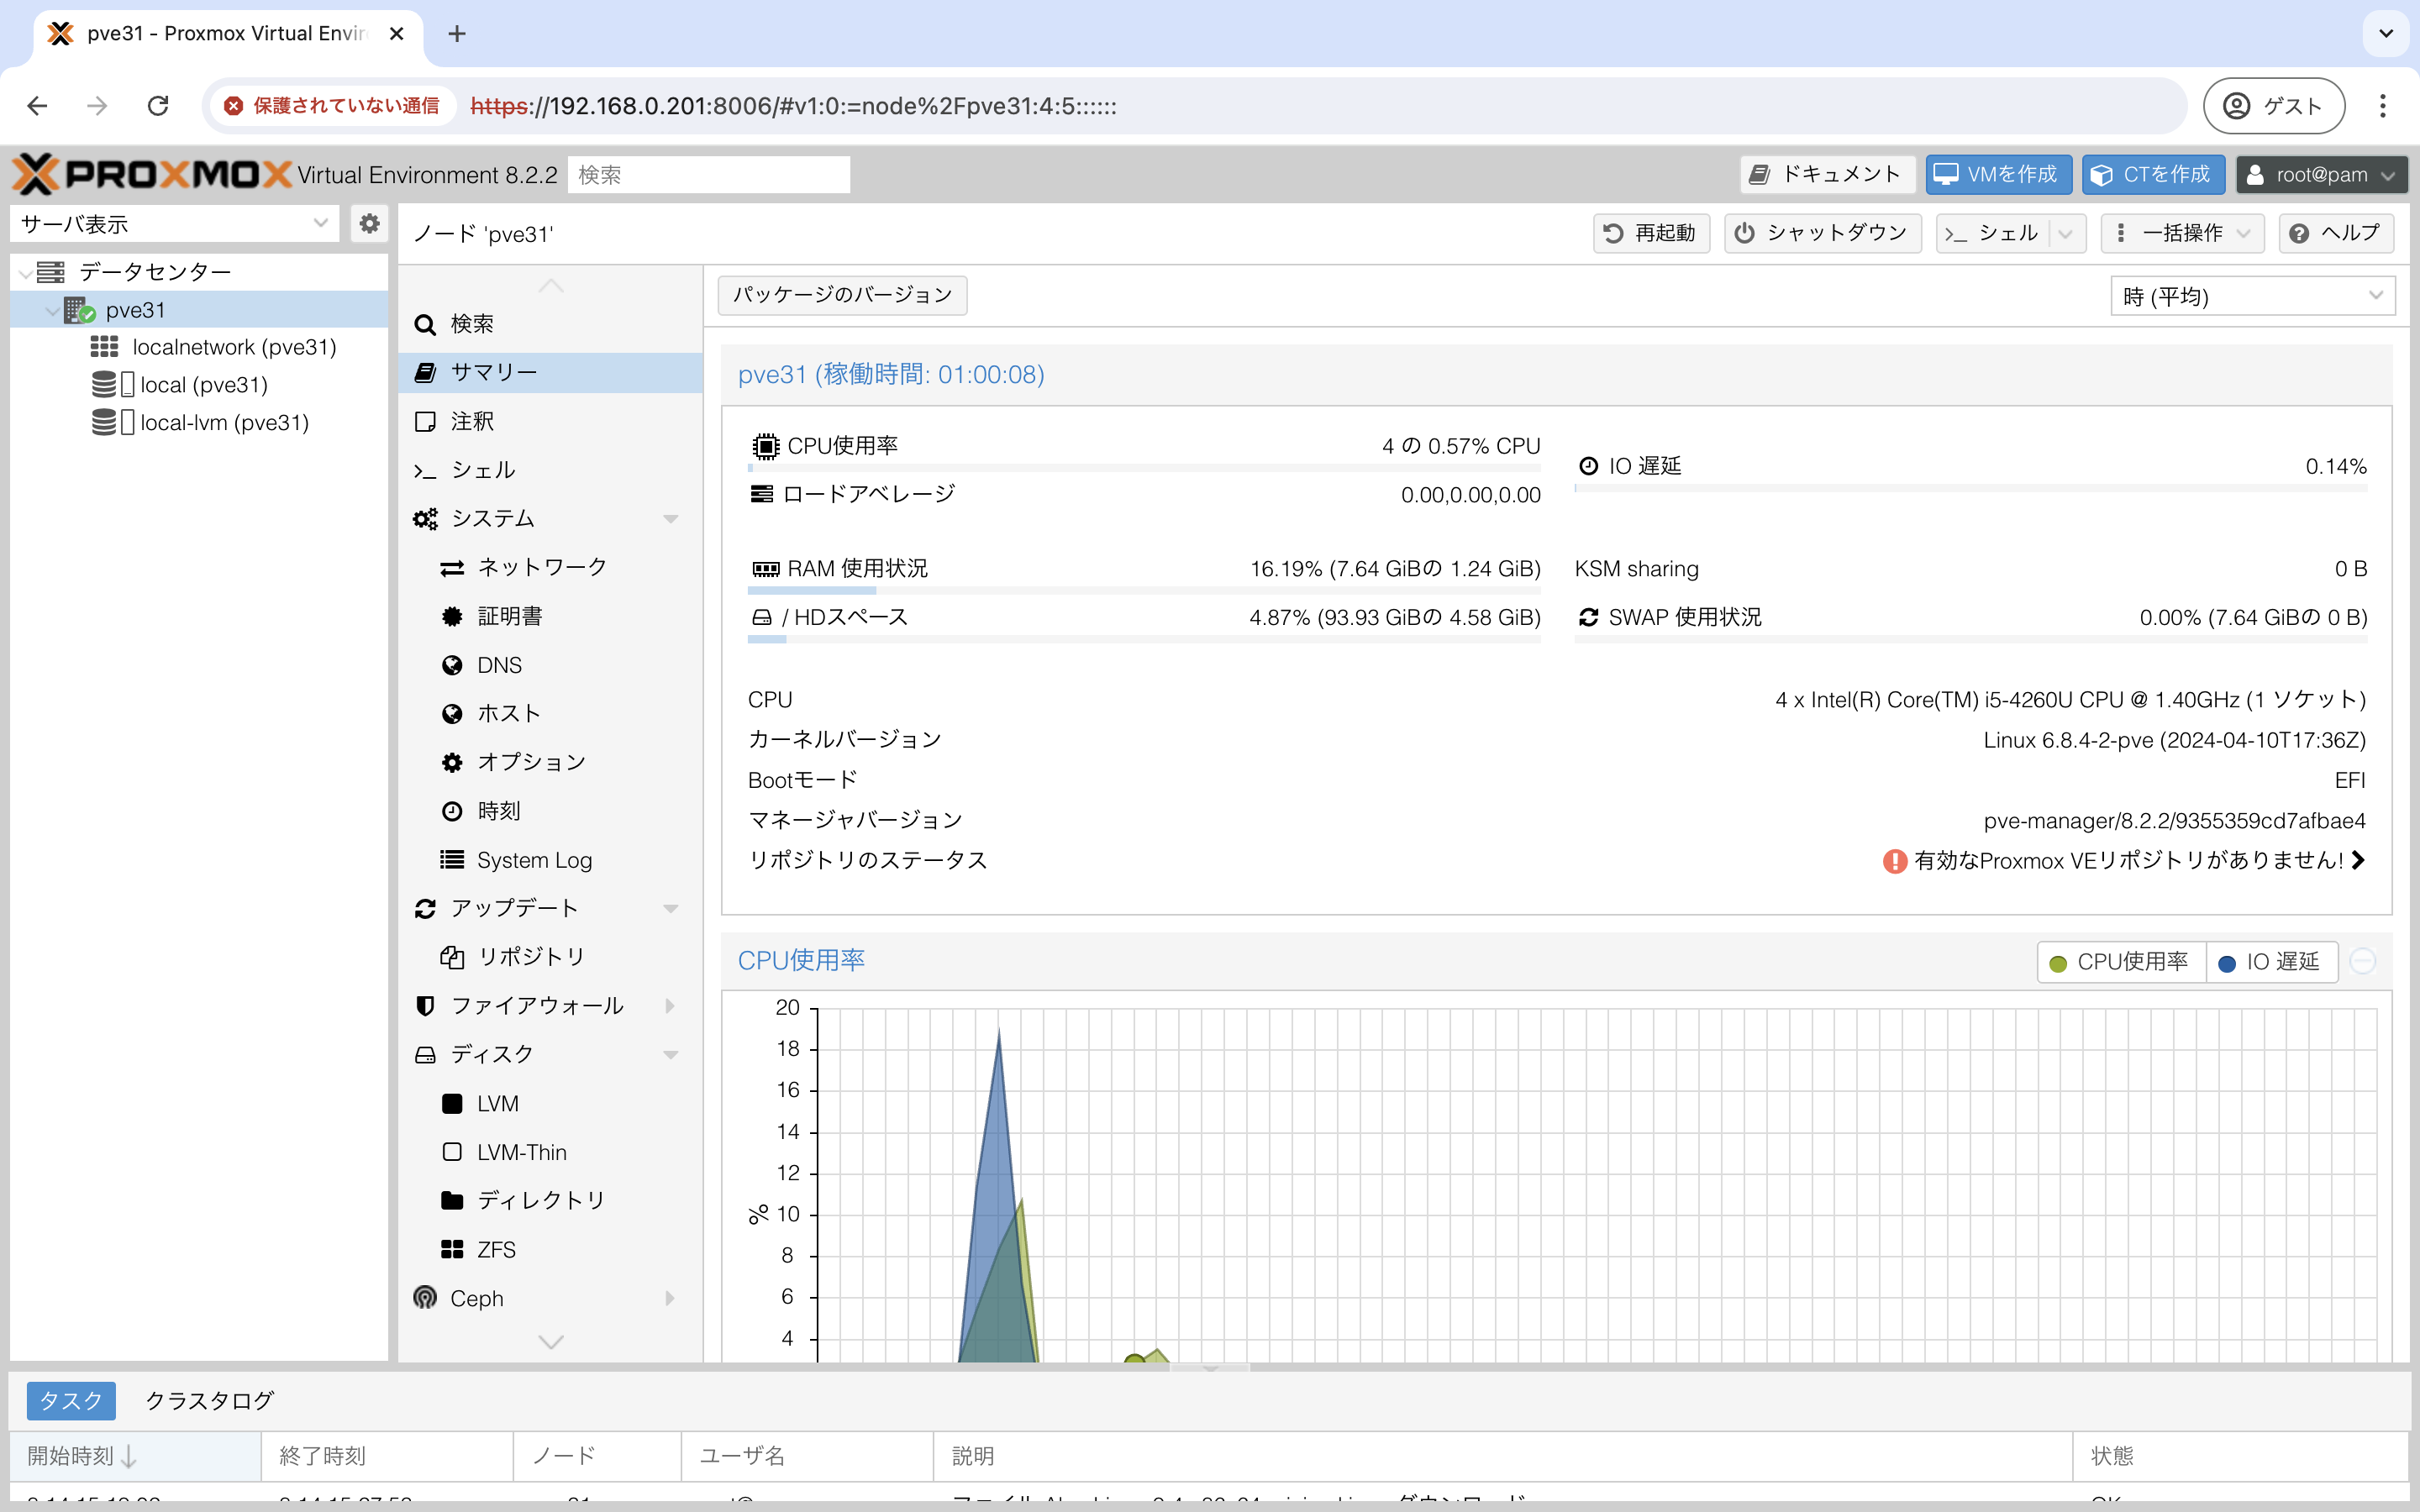Toggle the CPU使用率 legend in the chart
This screenshot has width=2420, height=1512.
pos(2120,962)
